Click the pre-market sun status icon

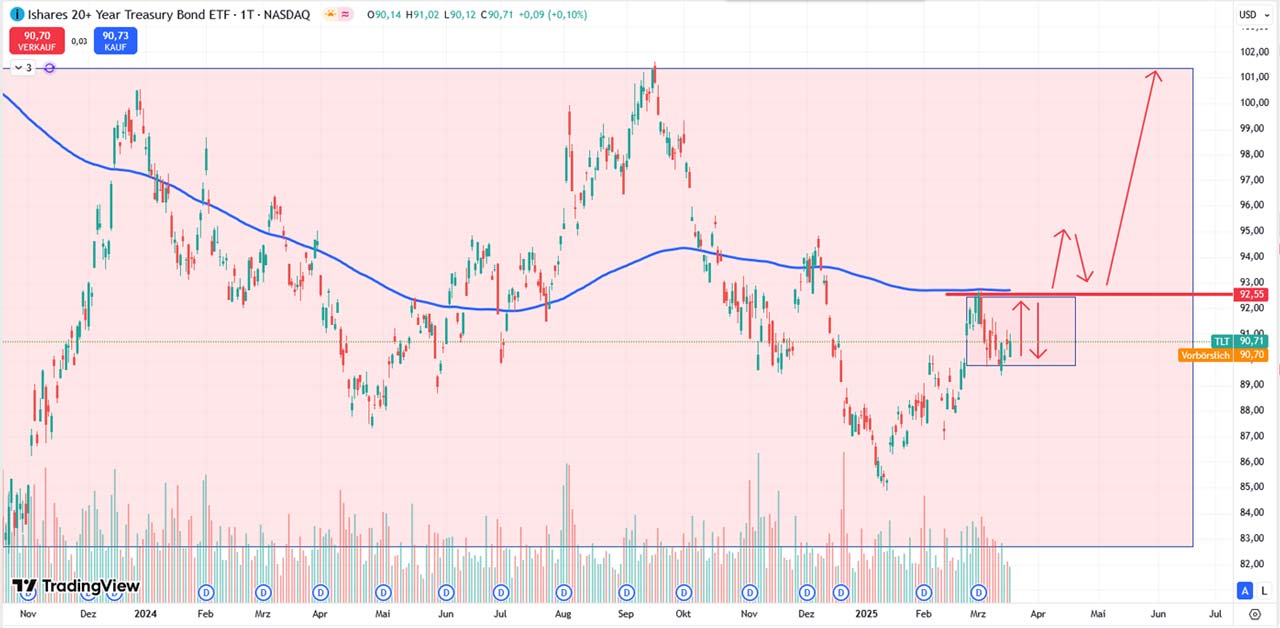[330, 15]
